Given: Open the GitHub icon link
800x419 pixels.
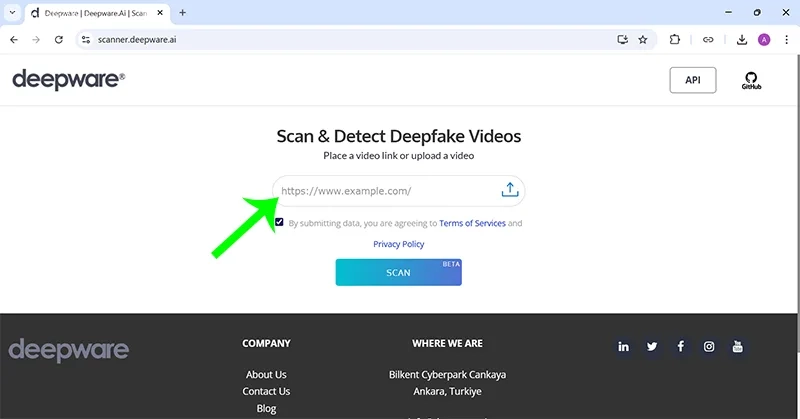Looking at the screenshot, I should [751, 80].
